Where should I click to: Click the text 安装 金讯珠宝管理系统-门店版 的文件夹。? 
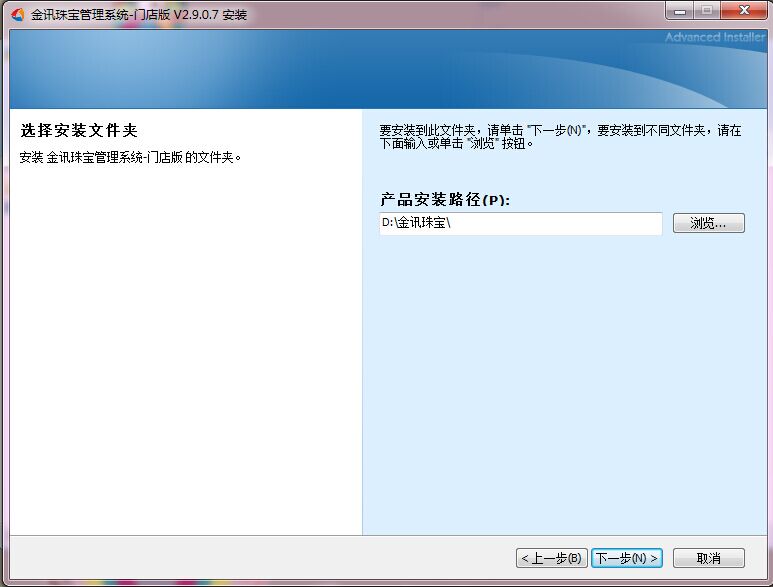pyautogui.click(x=130, y=158)
